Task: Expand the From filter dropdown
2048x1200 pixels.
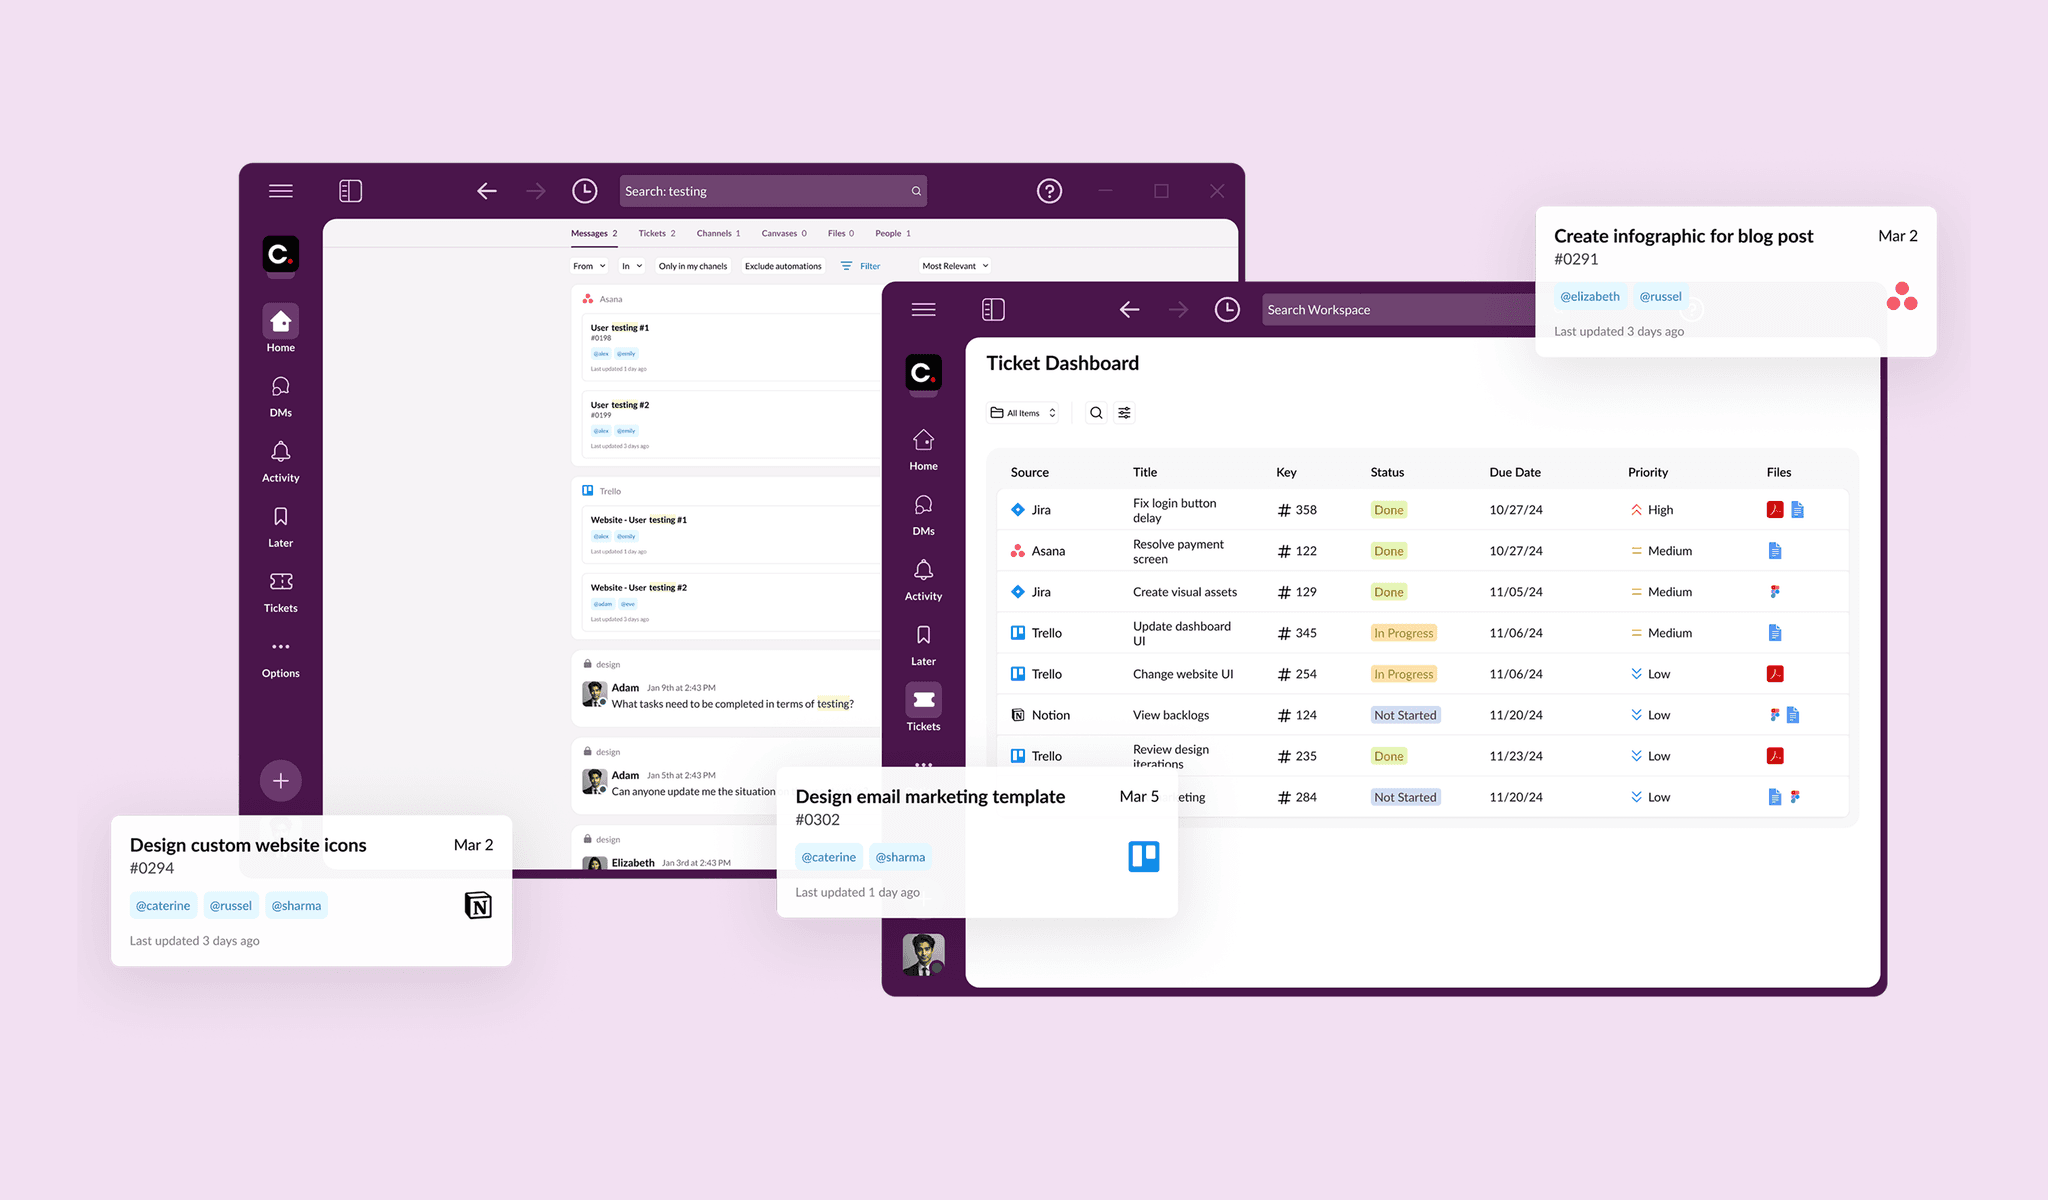Action: (588, 266)
